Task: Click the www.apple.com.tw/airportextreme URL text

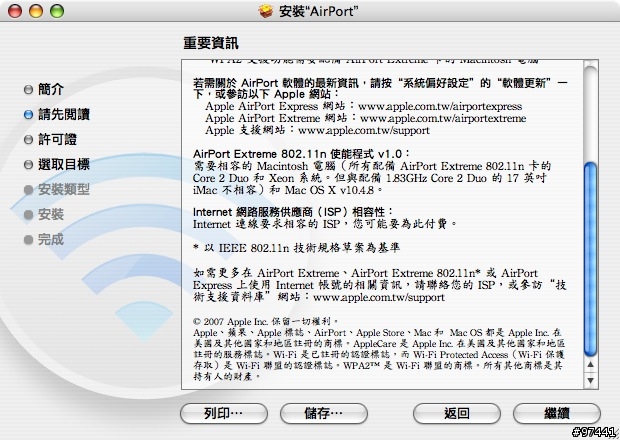Action: [443, 118]
